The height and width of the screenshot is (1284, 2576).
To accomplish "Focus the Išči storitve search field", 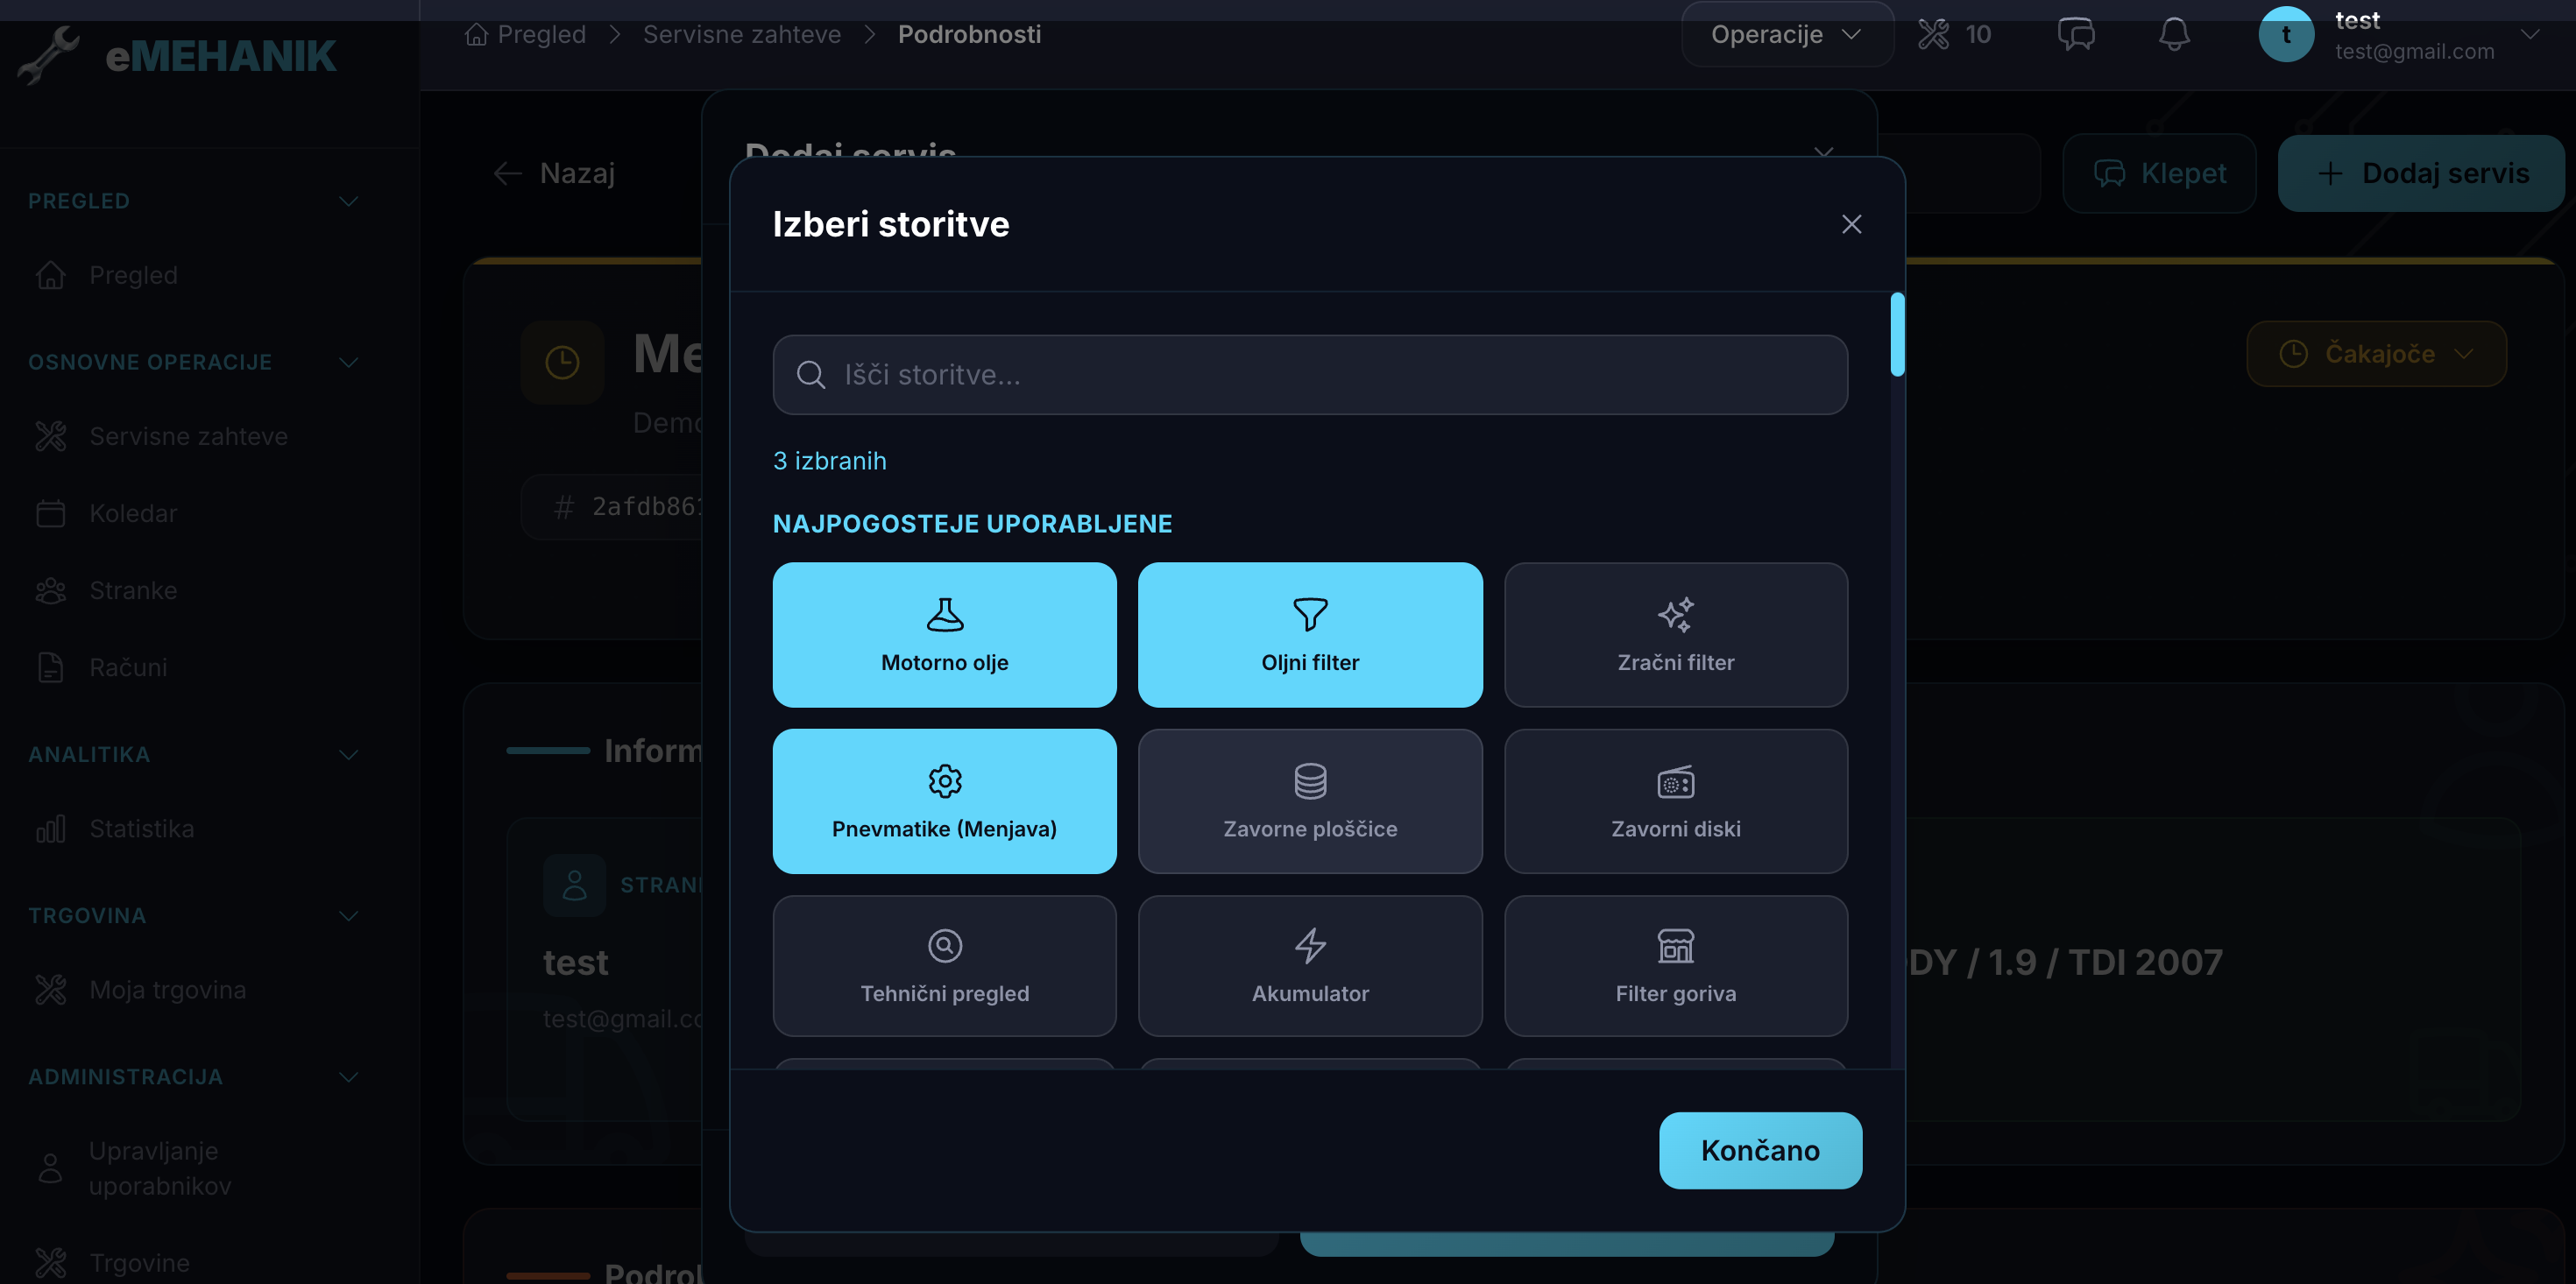I will point(1309,375).
